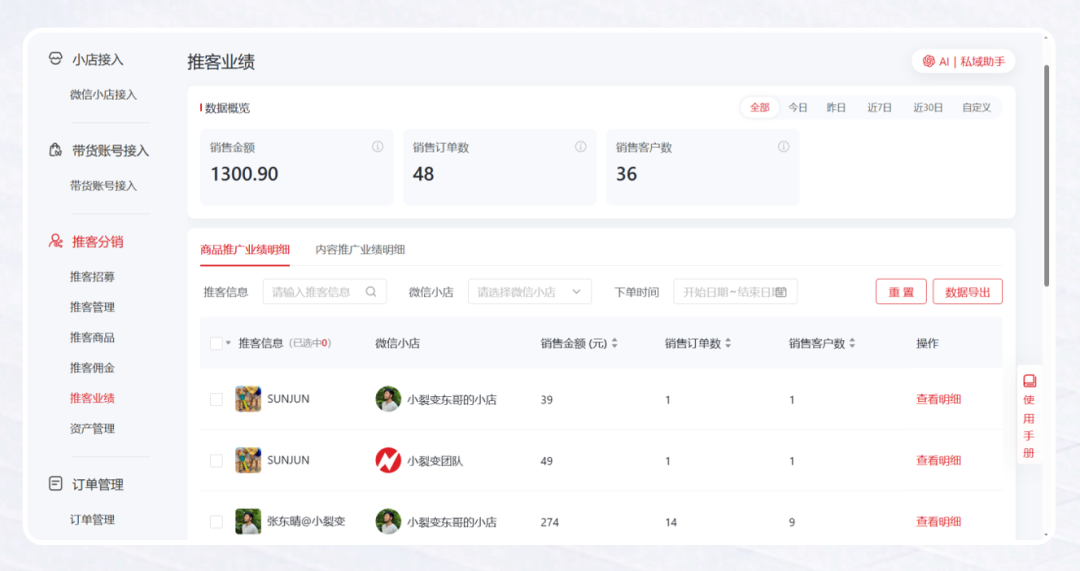Click the calendar icon in 下单时间 field
The height and width of the screenshot is (571, 1080).
pyautogui.click(x=781, y=292)
